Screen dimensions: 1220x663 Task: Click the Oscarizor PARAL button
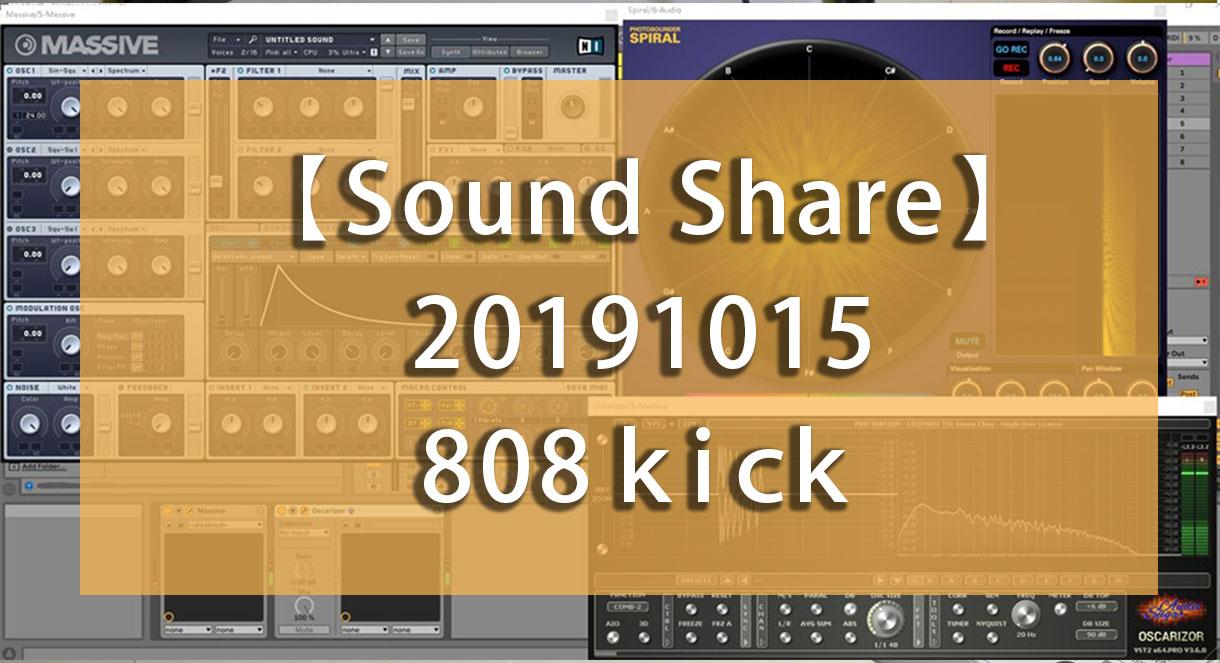(818, 609)
